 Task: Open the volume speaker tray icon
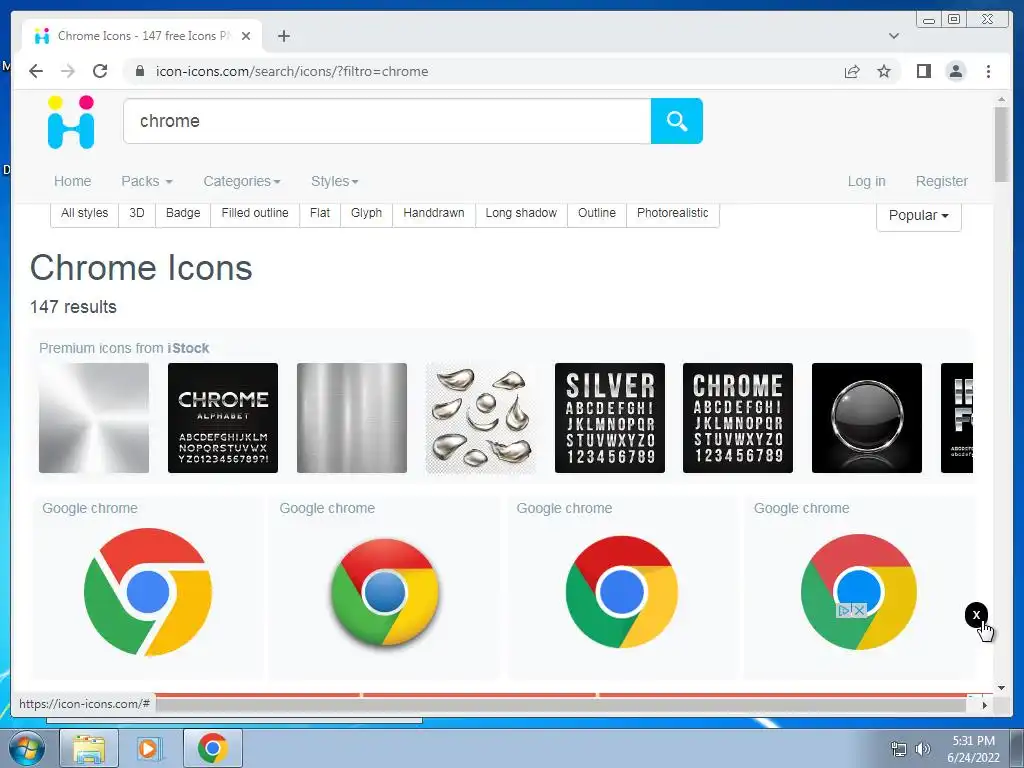(923, 749)
